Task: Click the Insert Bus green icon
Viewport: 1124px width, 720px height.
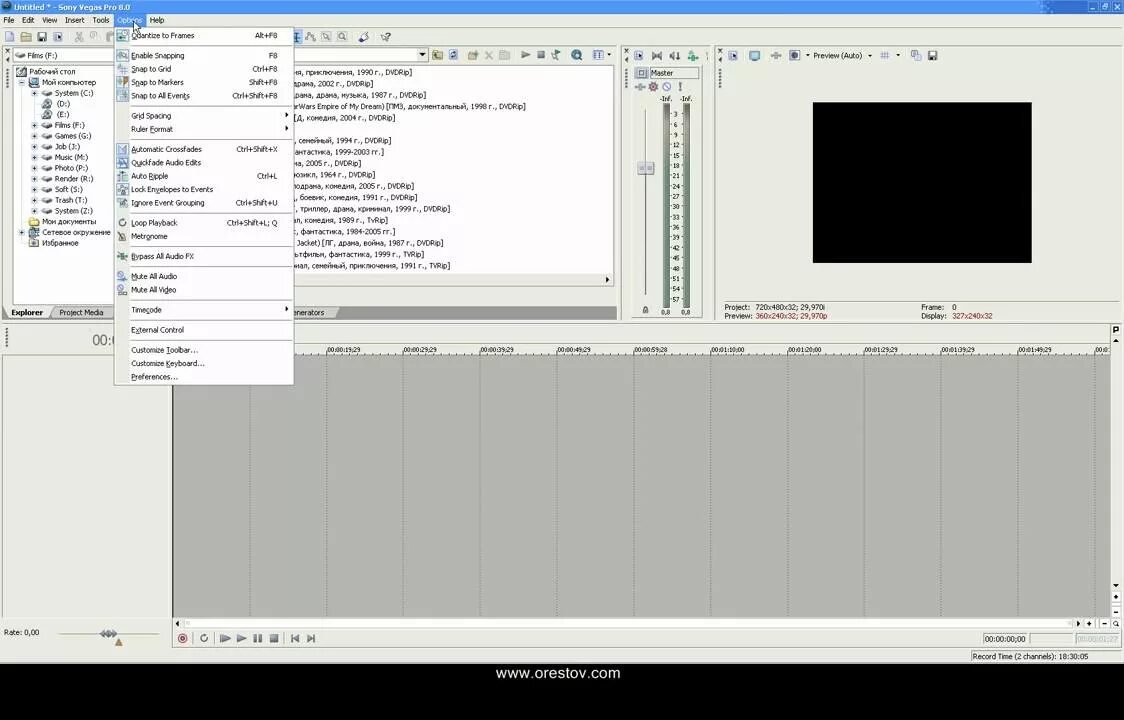Action: pos(692,55)
